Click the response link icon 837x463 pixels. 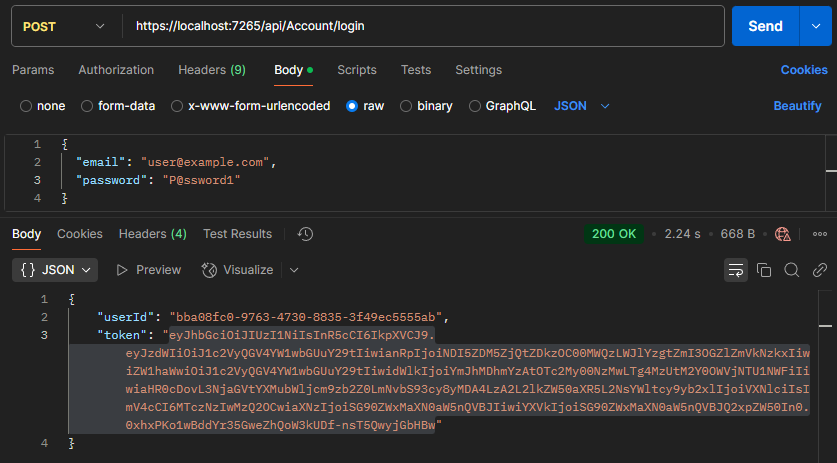820,270
